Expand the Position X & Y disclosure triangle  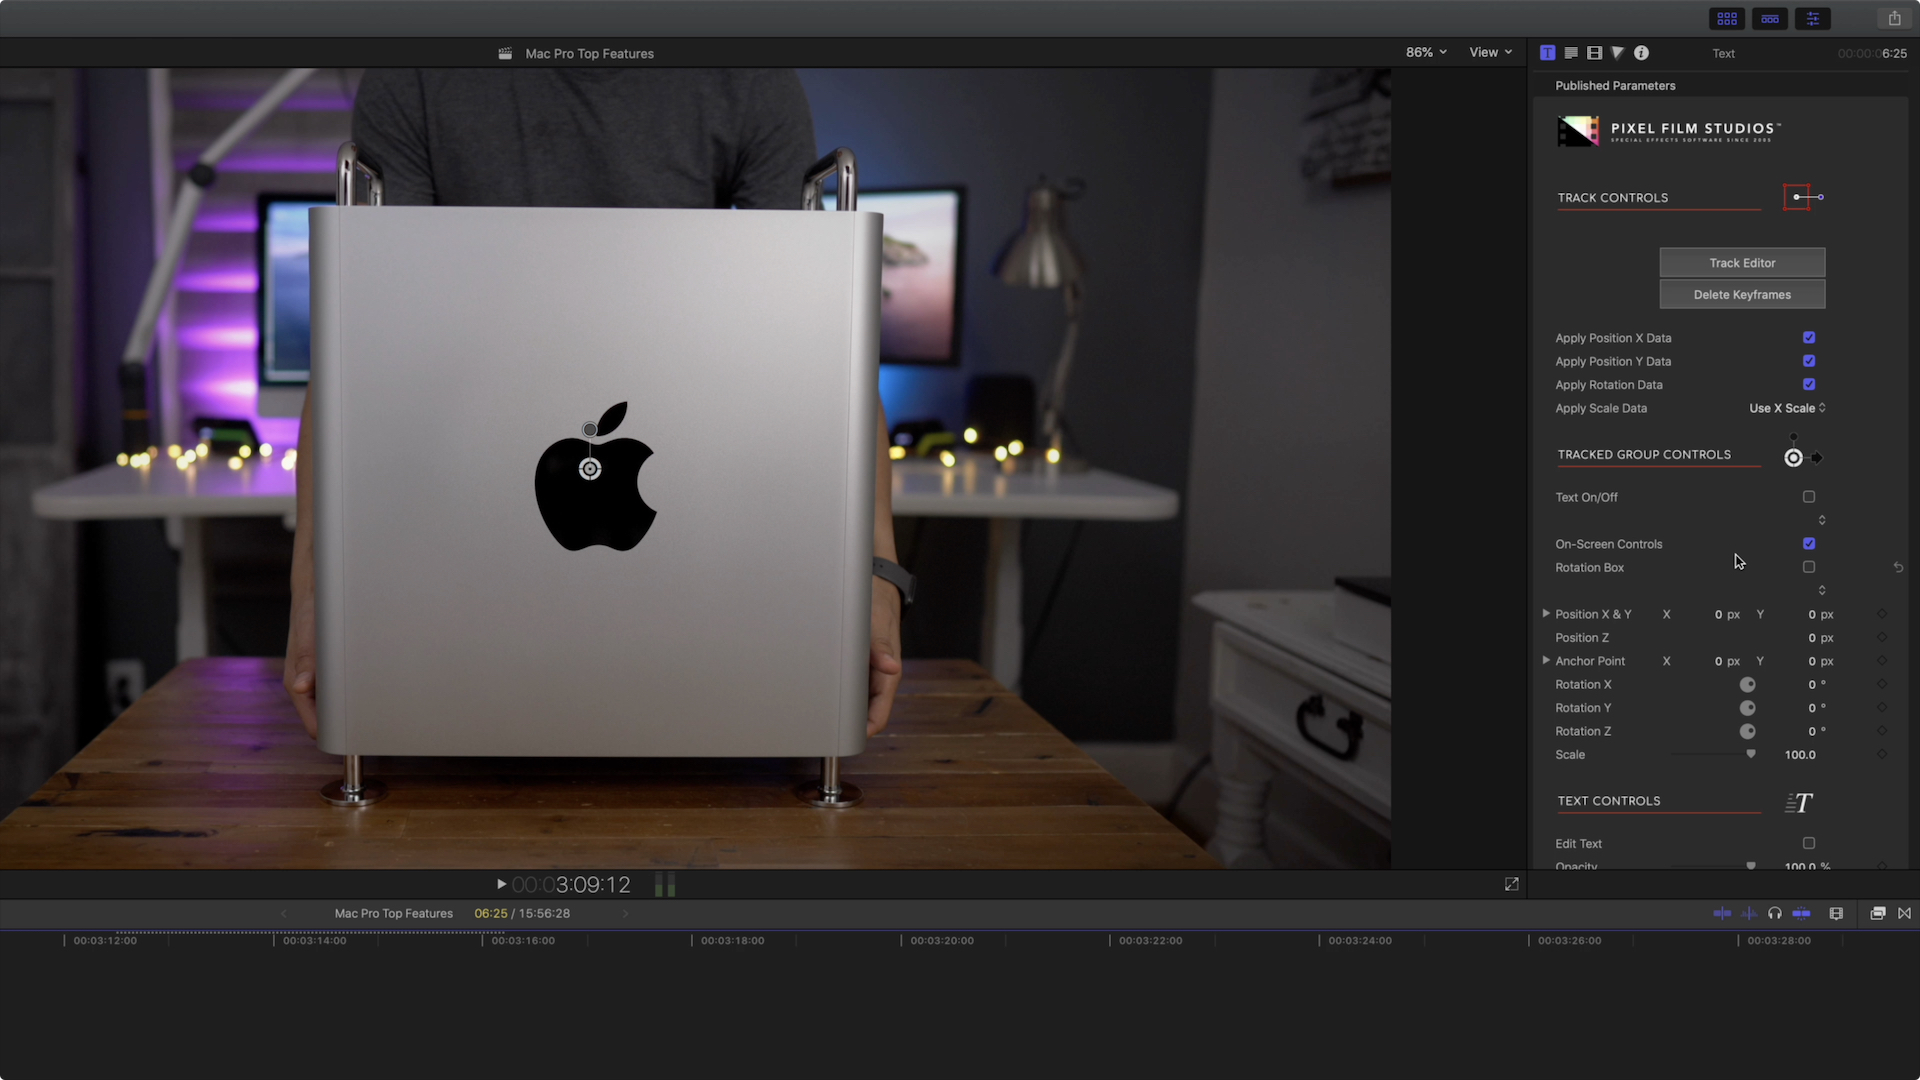point(1546,614)
